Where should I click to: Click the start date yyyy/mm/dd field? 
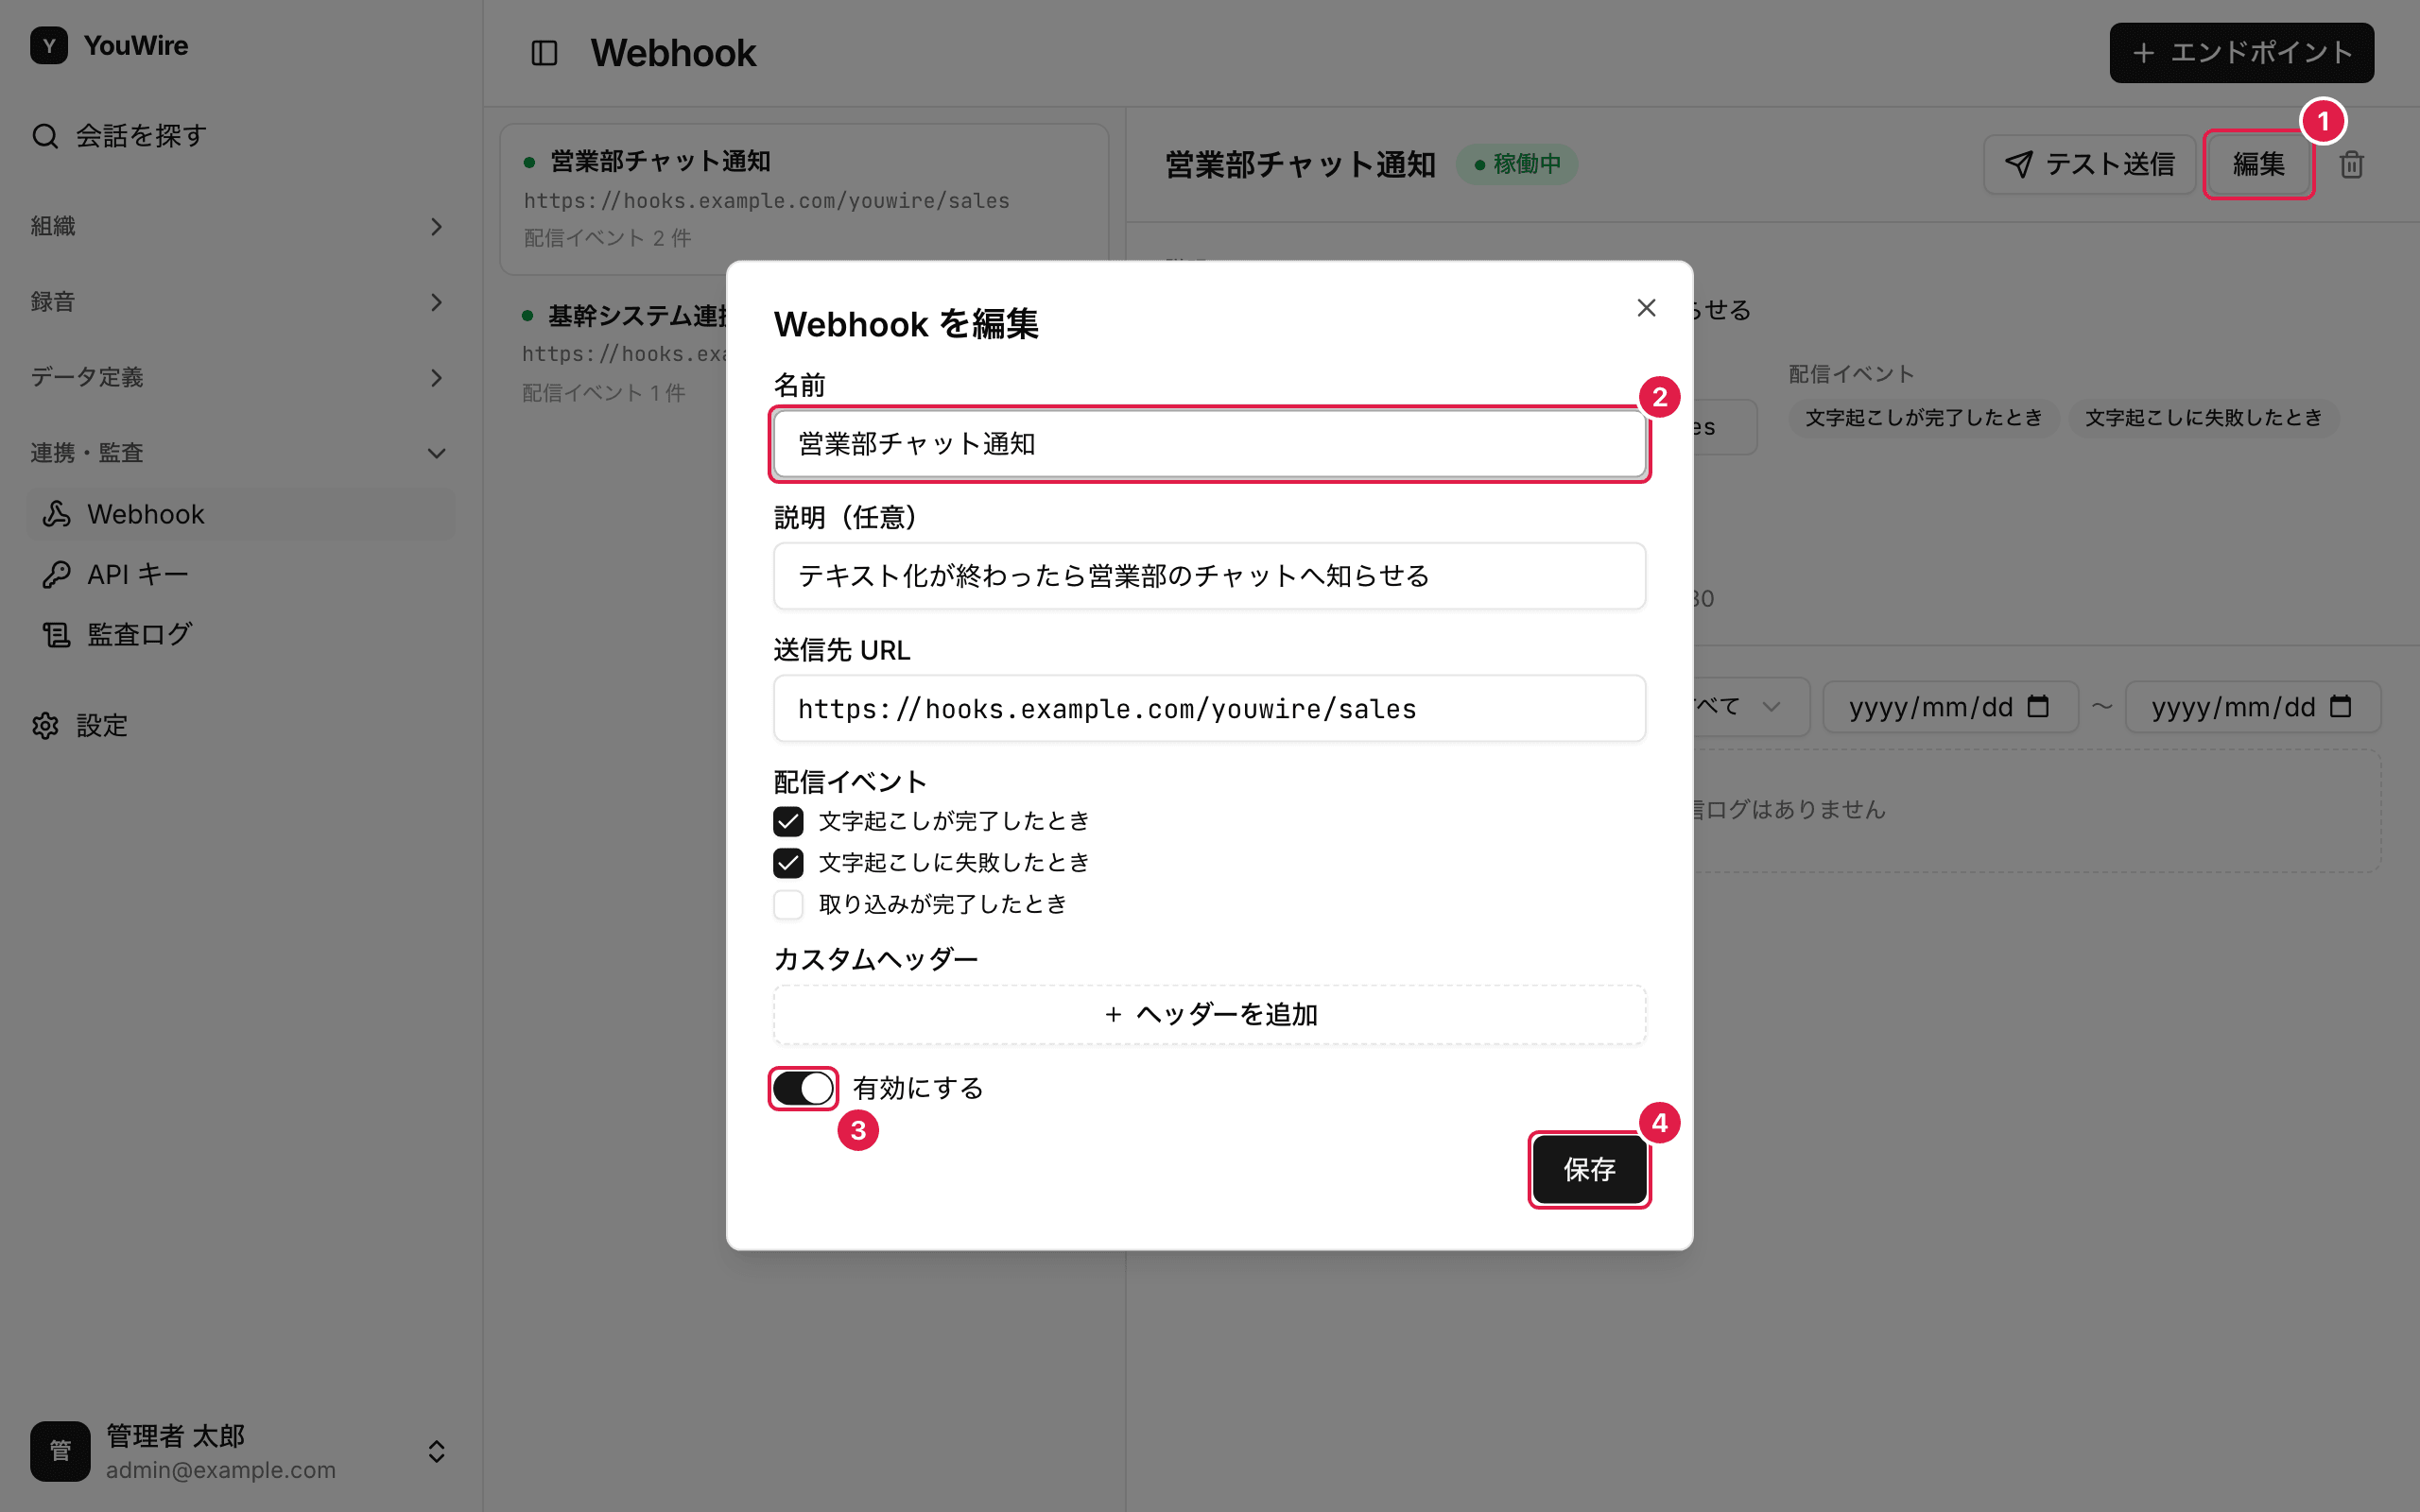(1950, 706)
